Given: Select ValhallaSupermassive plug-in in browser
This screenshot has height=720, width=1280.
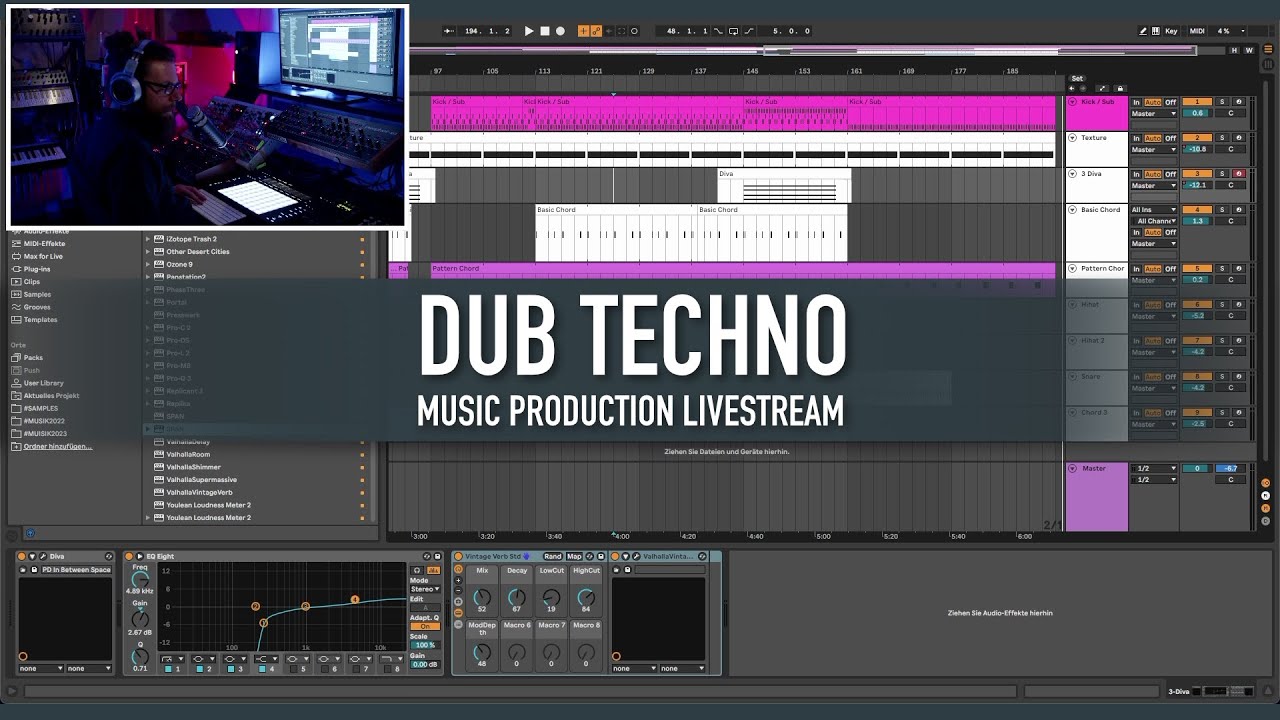Looking at the screenshot, I should click(x=200, y=480).
